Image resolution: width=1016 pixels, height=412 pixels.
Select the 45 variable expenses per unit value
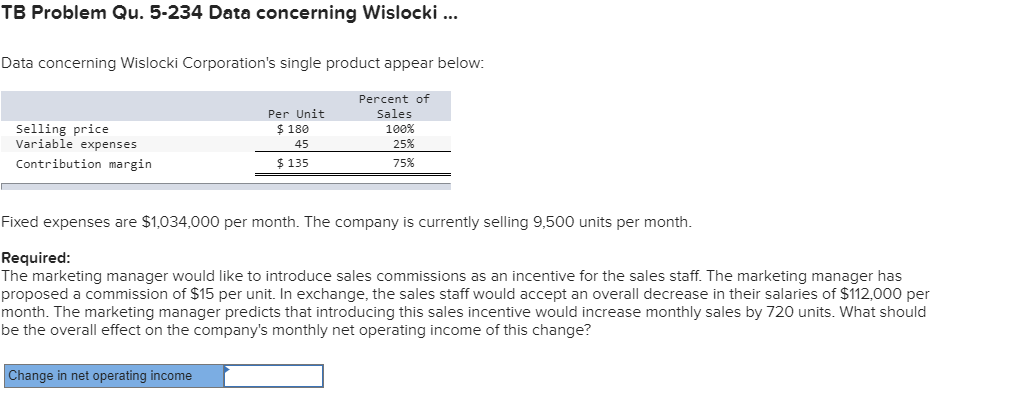pos(301,144)
